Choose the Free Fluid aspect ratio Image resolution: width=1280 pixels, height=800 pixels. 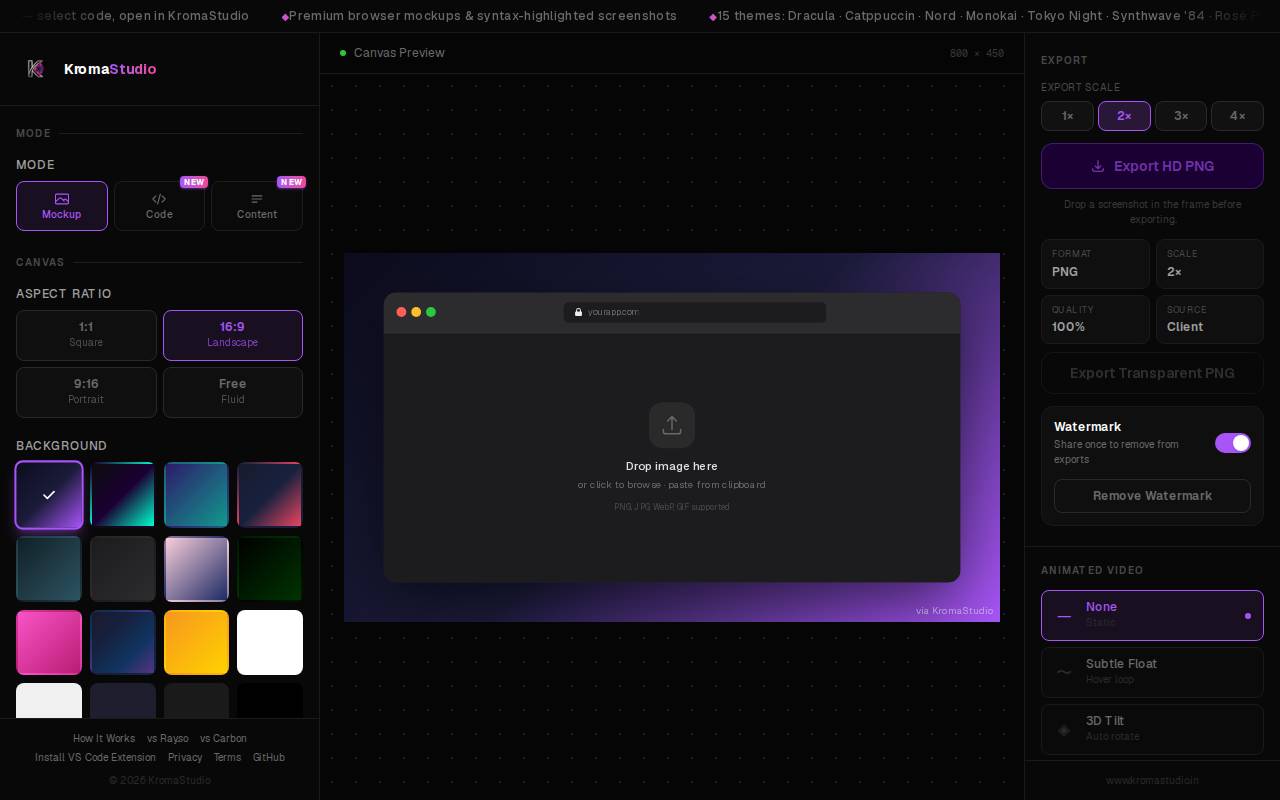point(233,392)
